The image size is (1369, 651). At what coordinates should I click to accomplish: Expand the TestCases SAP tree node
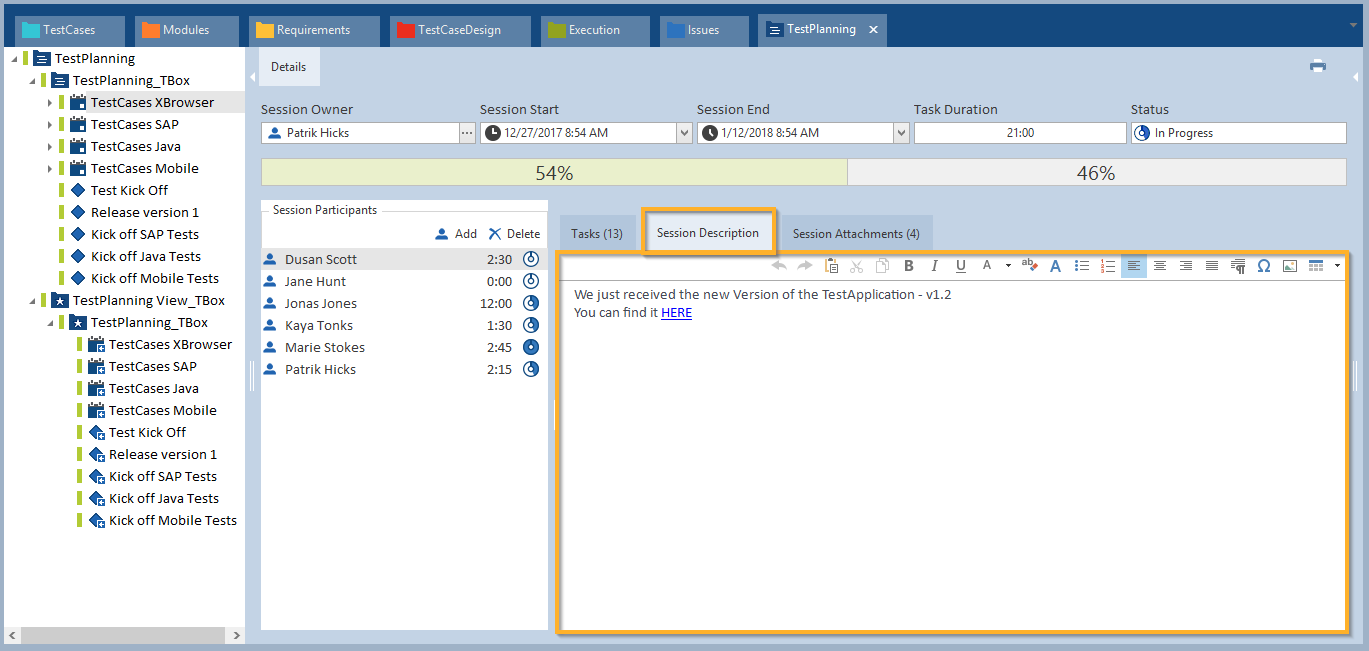click(x=49, y=125)
